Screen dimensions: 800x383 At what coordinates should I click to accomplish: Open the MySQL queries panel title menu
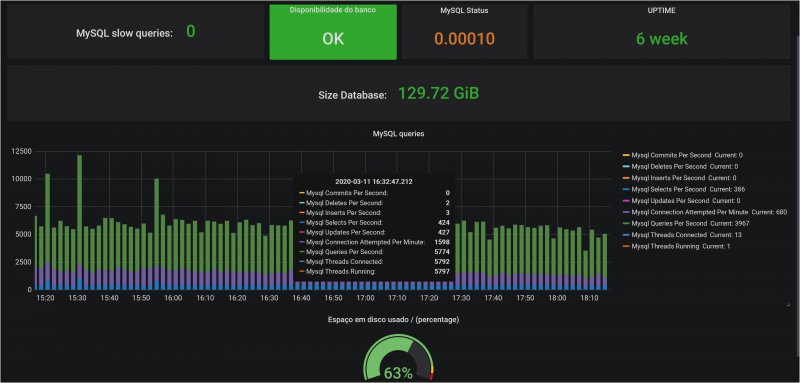pyautogui.click(x=398, y=134)
